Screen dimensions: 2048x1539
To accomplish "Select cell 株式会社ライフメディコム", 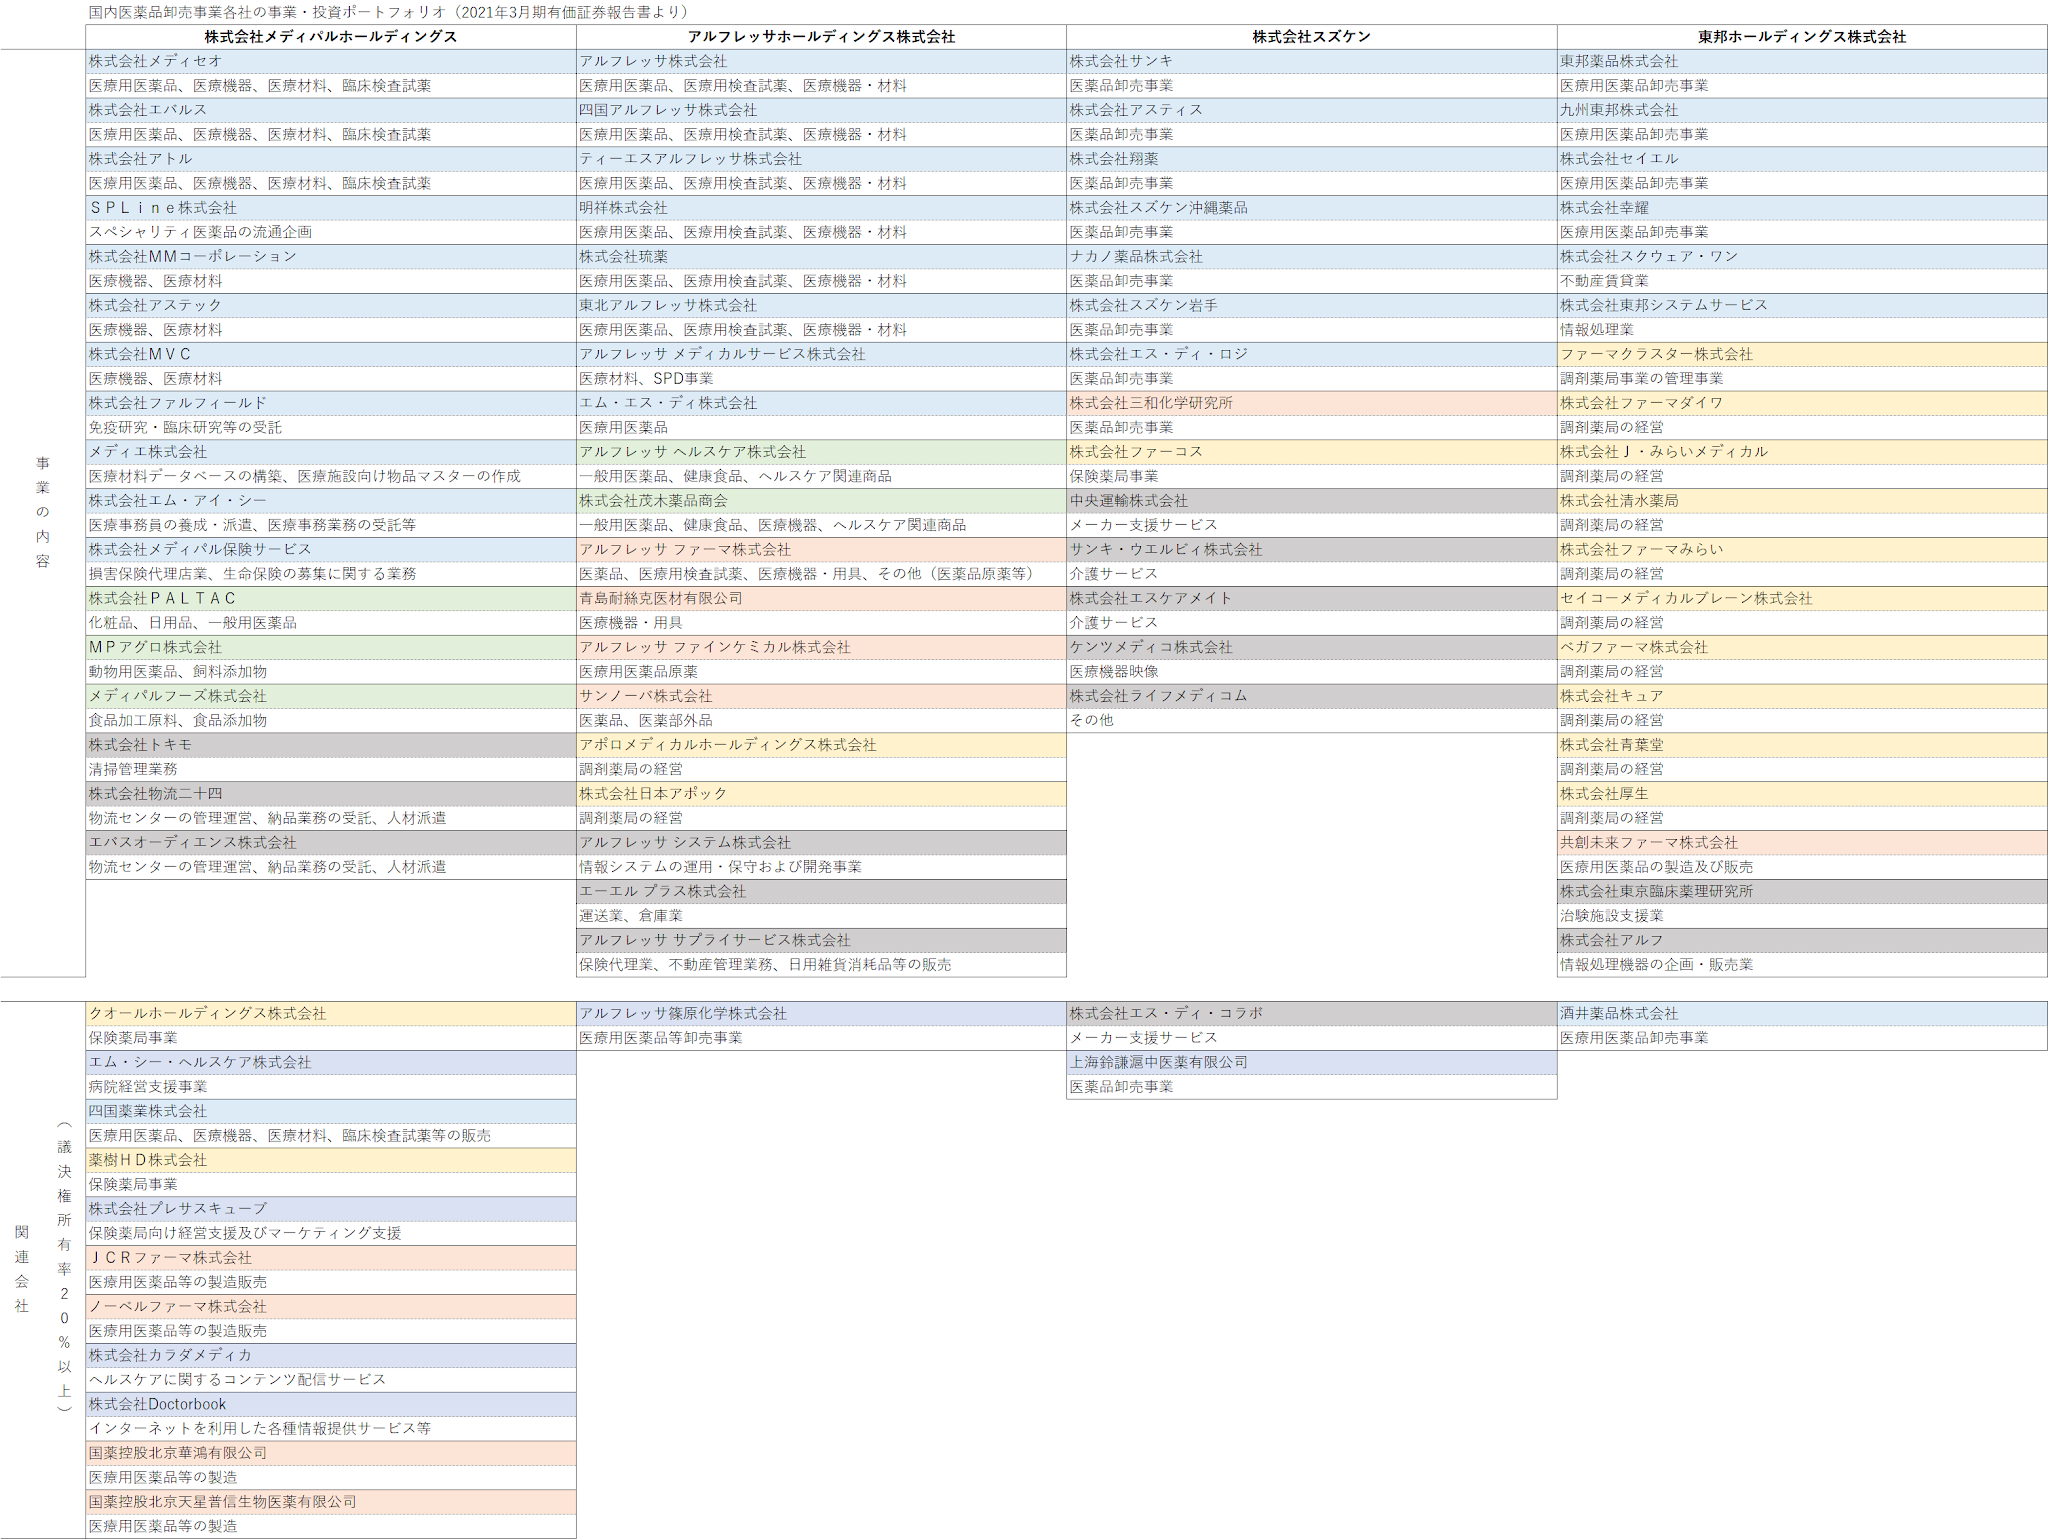I will 1312,696.
